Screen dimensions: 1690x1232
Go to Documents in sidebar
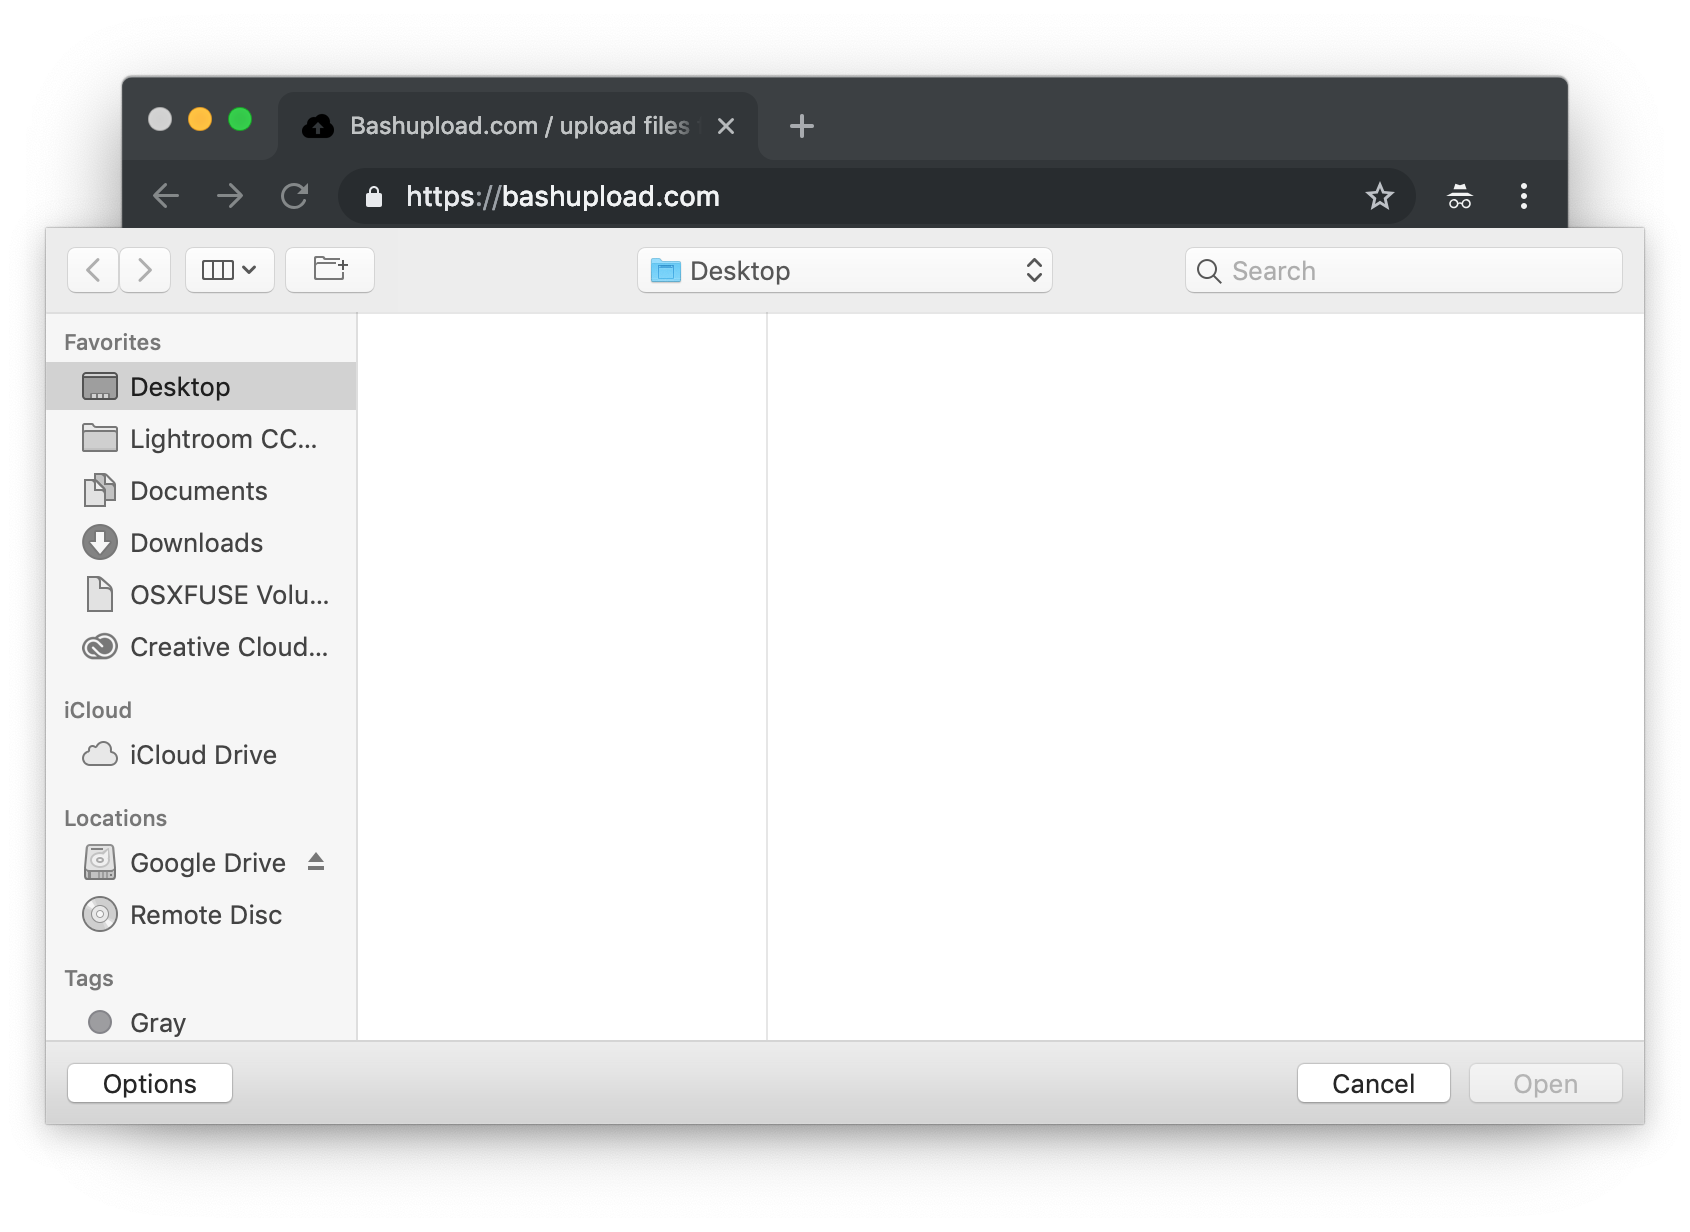point(201,491)
